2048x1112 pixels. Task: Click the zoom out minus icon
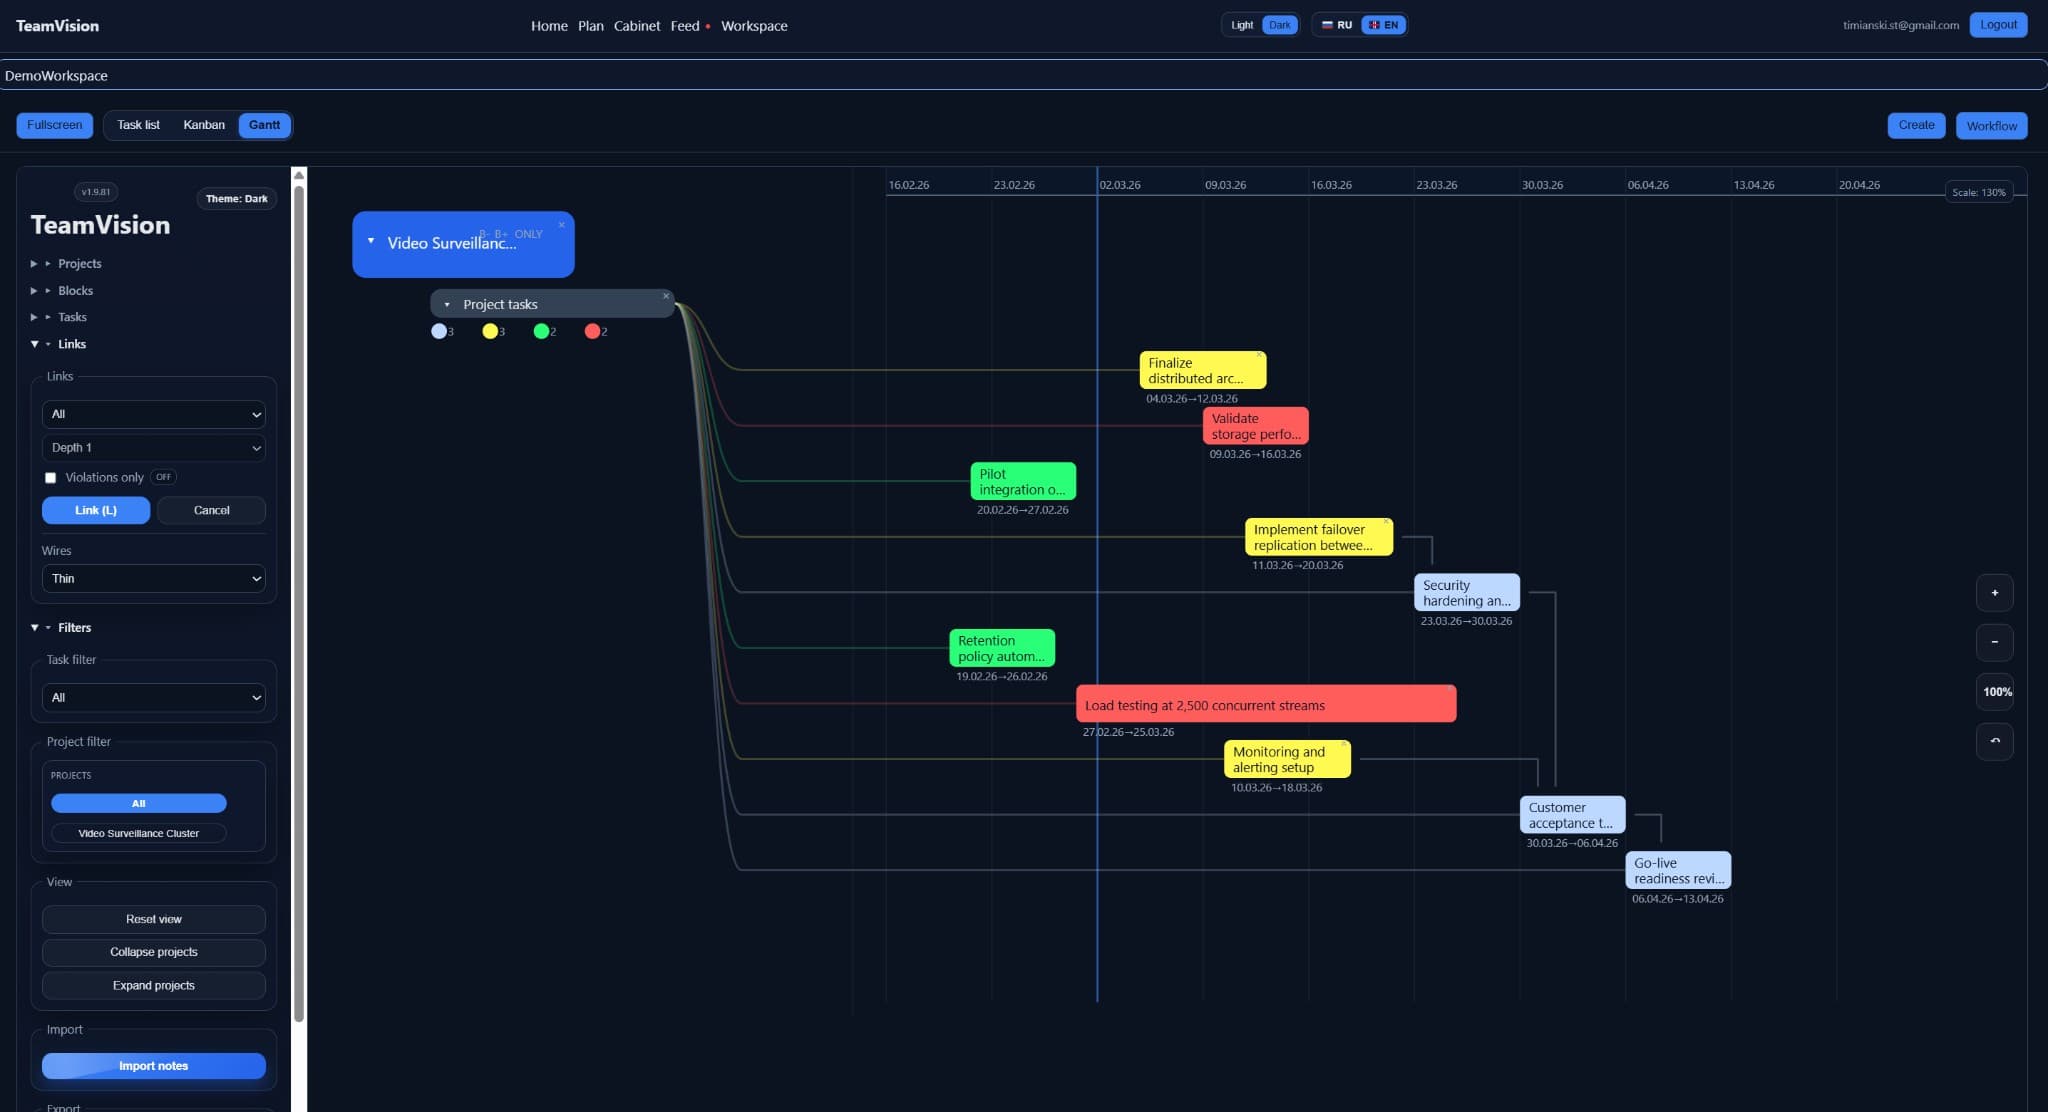coord(1995,641)
